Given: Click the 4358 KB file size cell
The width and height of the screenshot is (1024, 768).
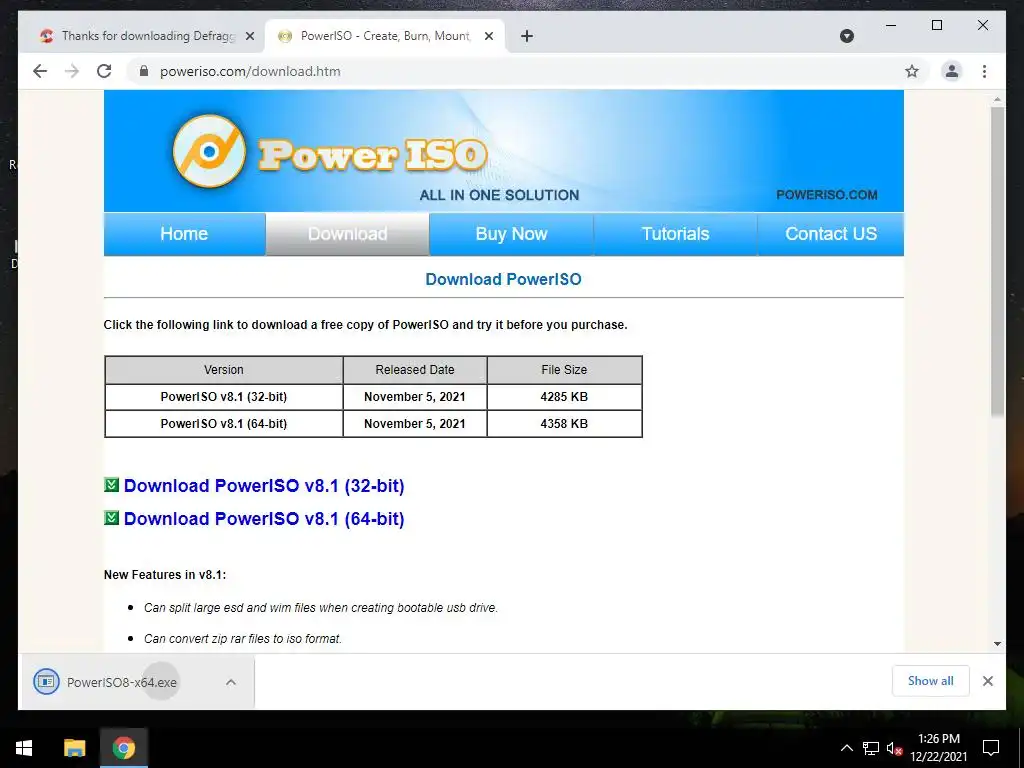Looking at the screenshot, I should 564,424.
